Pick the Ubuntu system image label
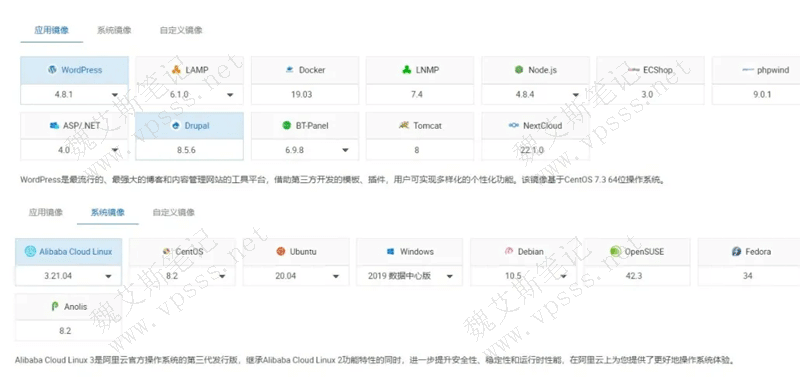 tap(303, 251)
